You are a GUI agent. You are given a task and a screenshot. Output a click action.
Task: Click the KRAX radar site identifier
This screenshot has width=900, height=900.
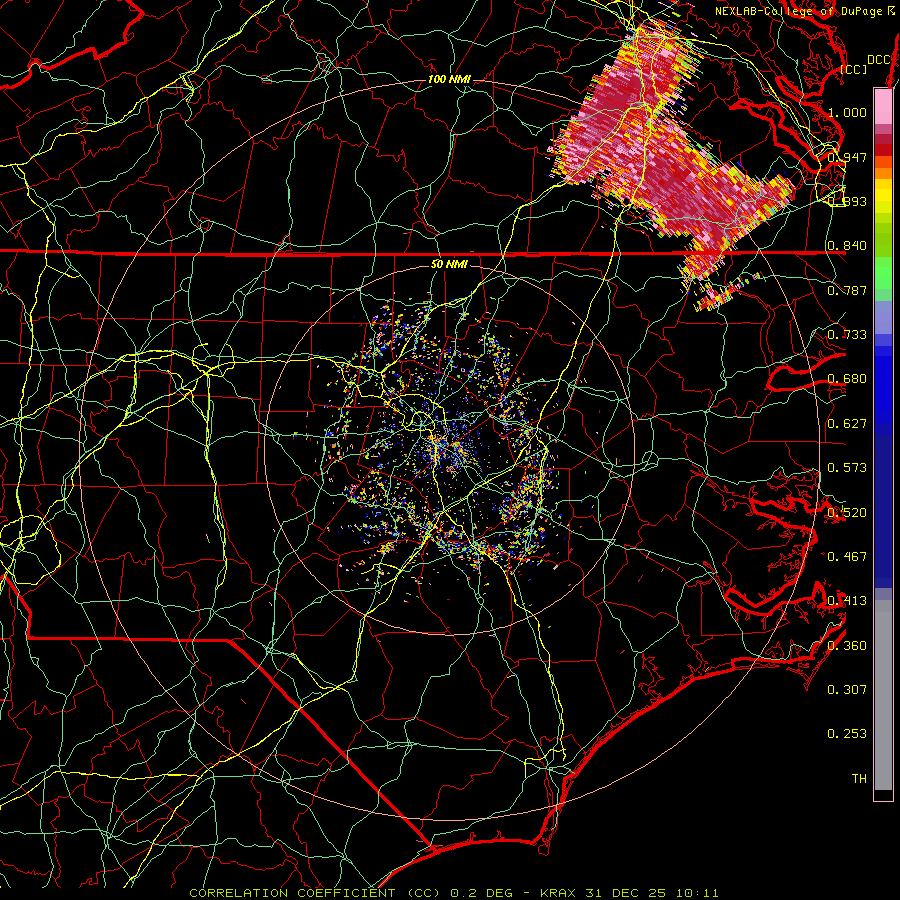click(560, 893)
